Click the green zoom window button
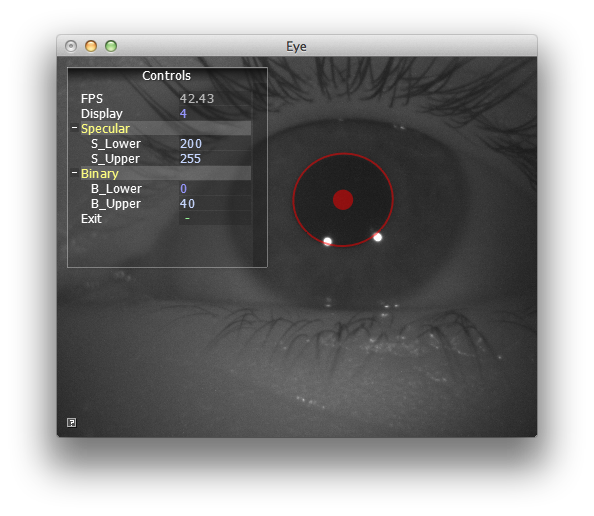 pyautogui.click(x=111, y=46)
